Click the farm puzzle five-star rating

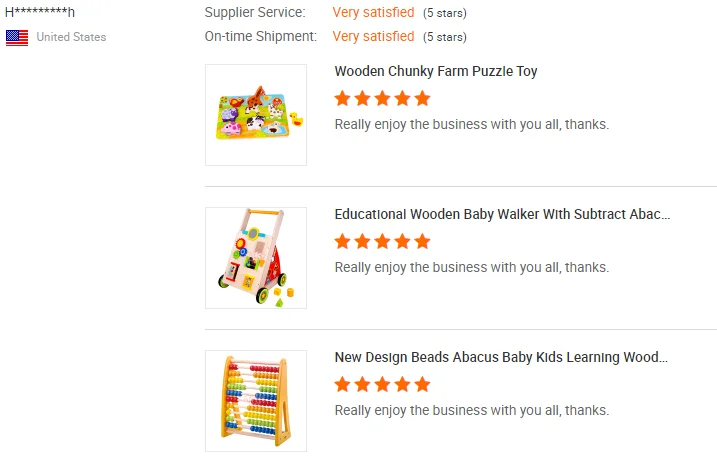pyautogui.click(x=382, y=98)
